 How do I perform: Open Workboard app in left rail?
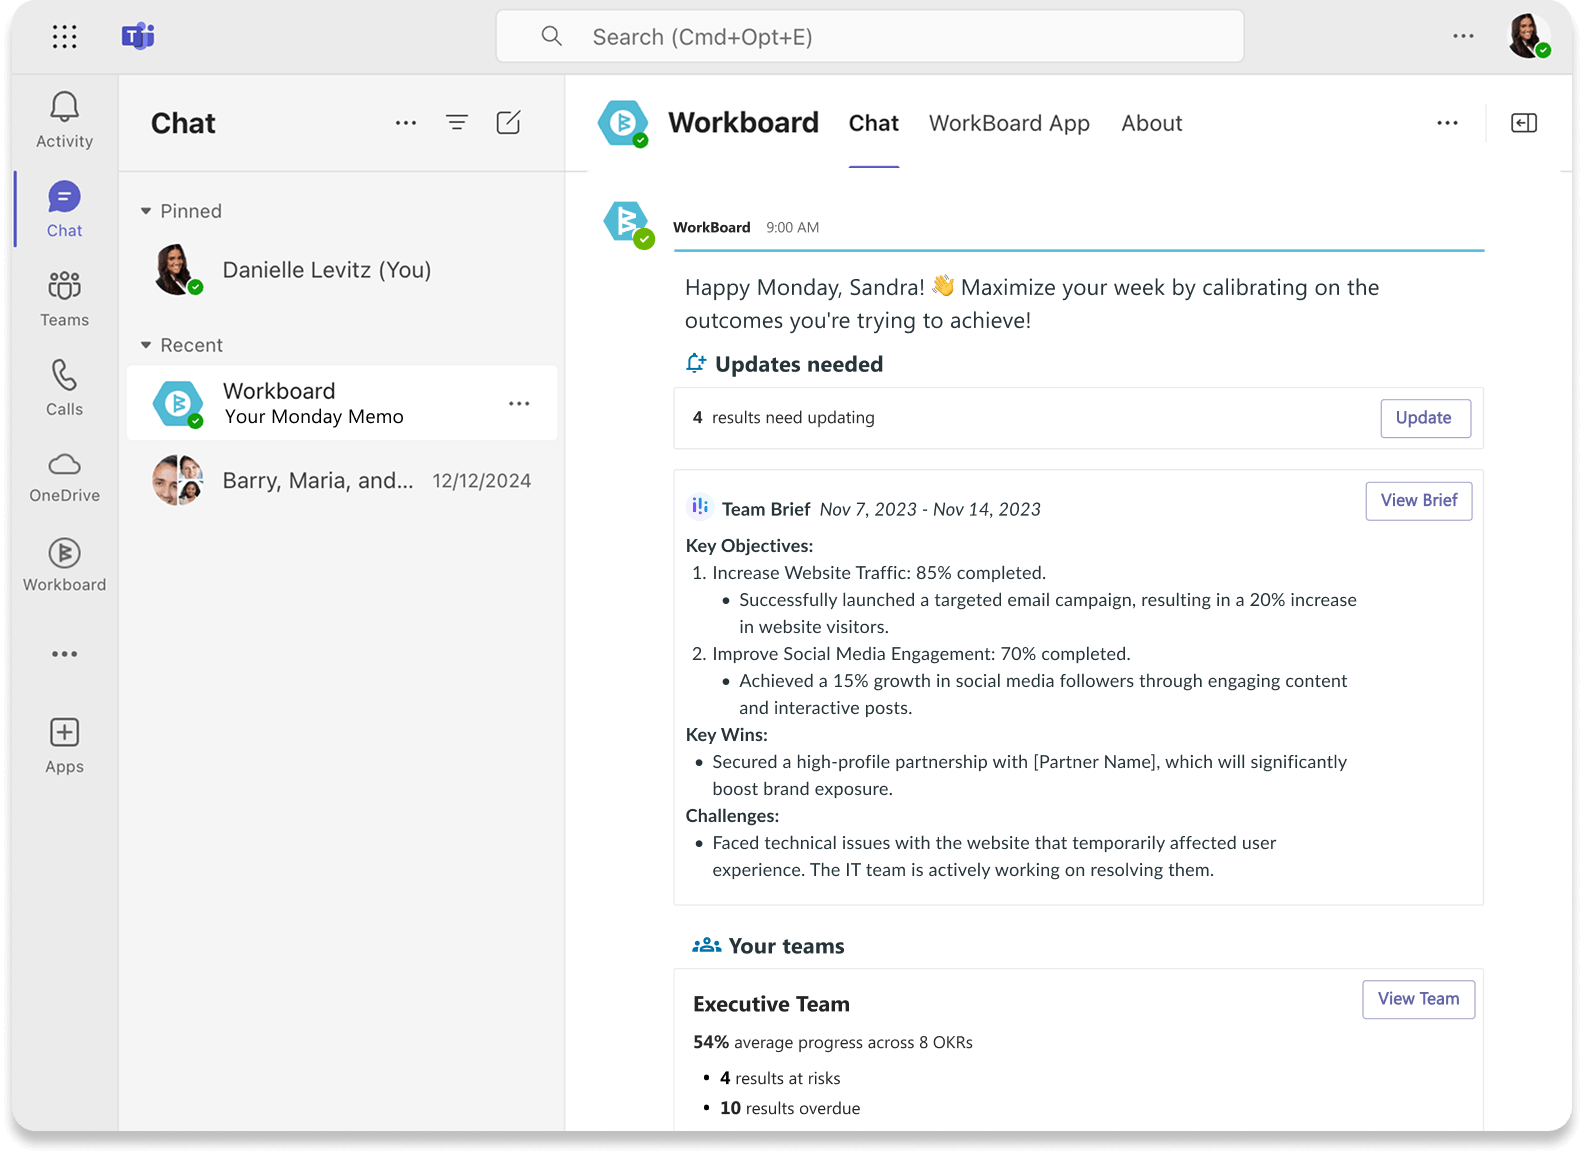point(64,564)
